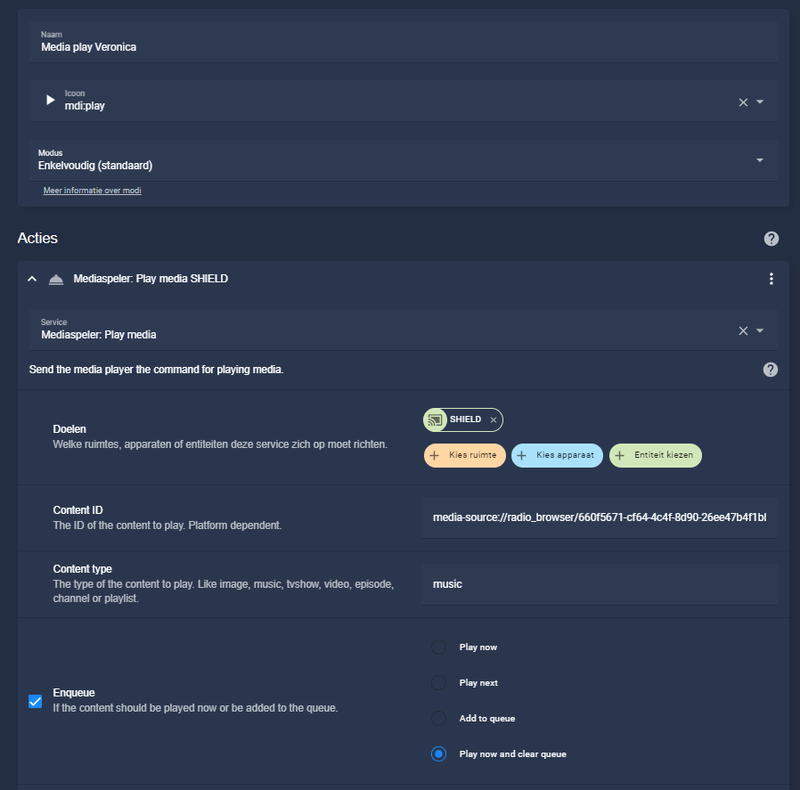Click the mdi:play preview icon
Image resolution: width=800 pixels, height=790 pixels.
click(x=50, y=100)
